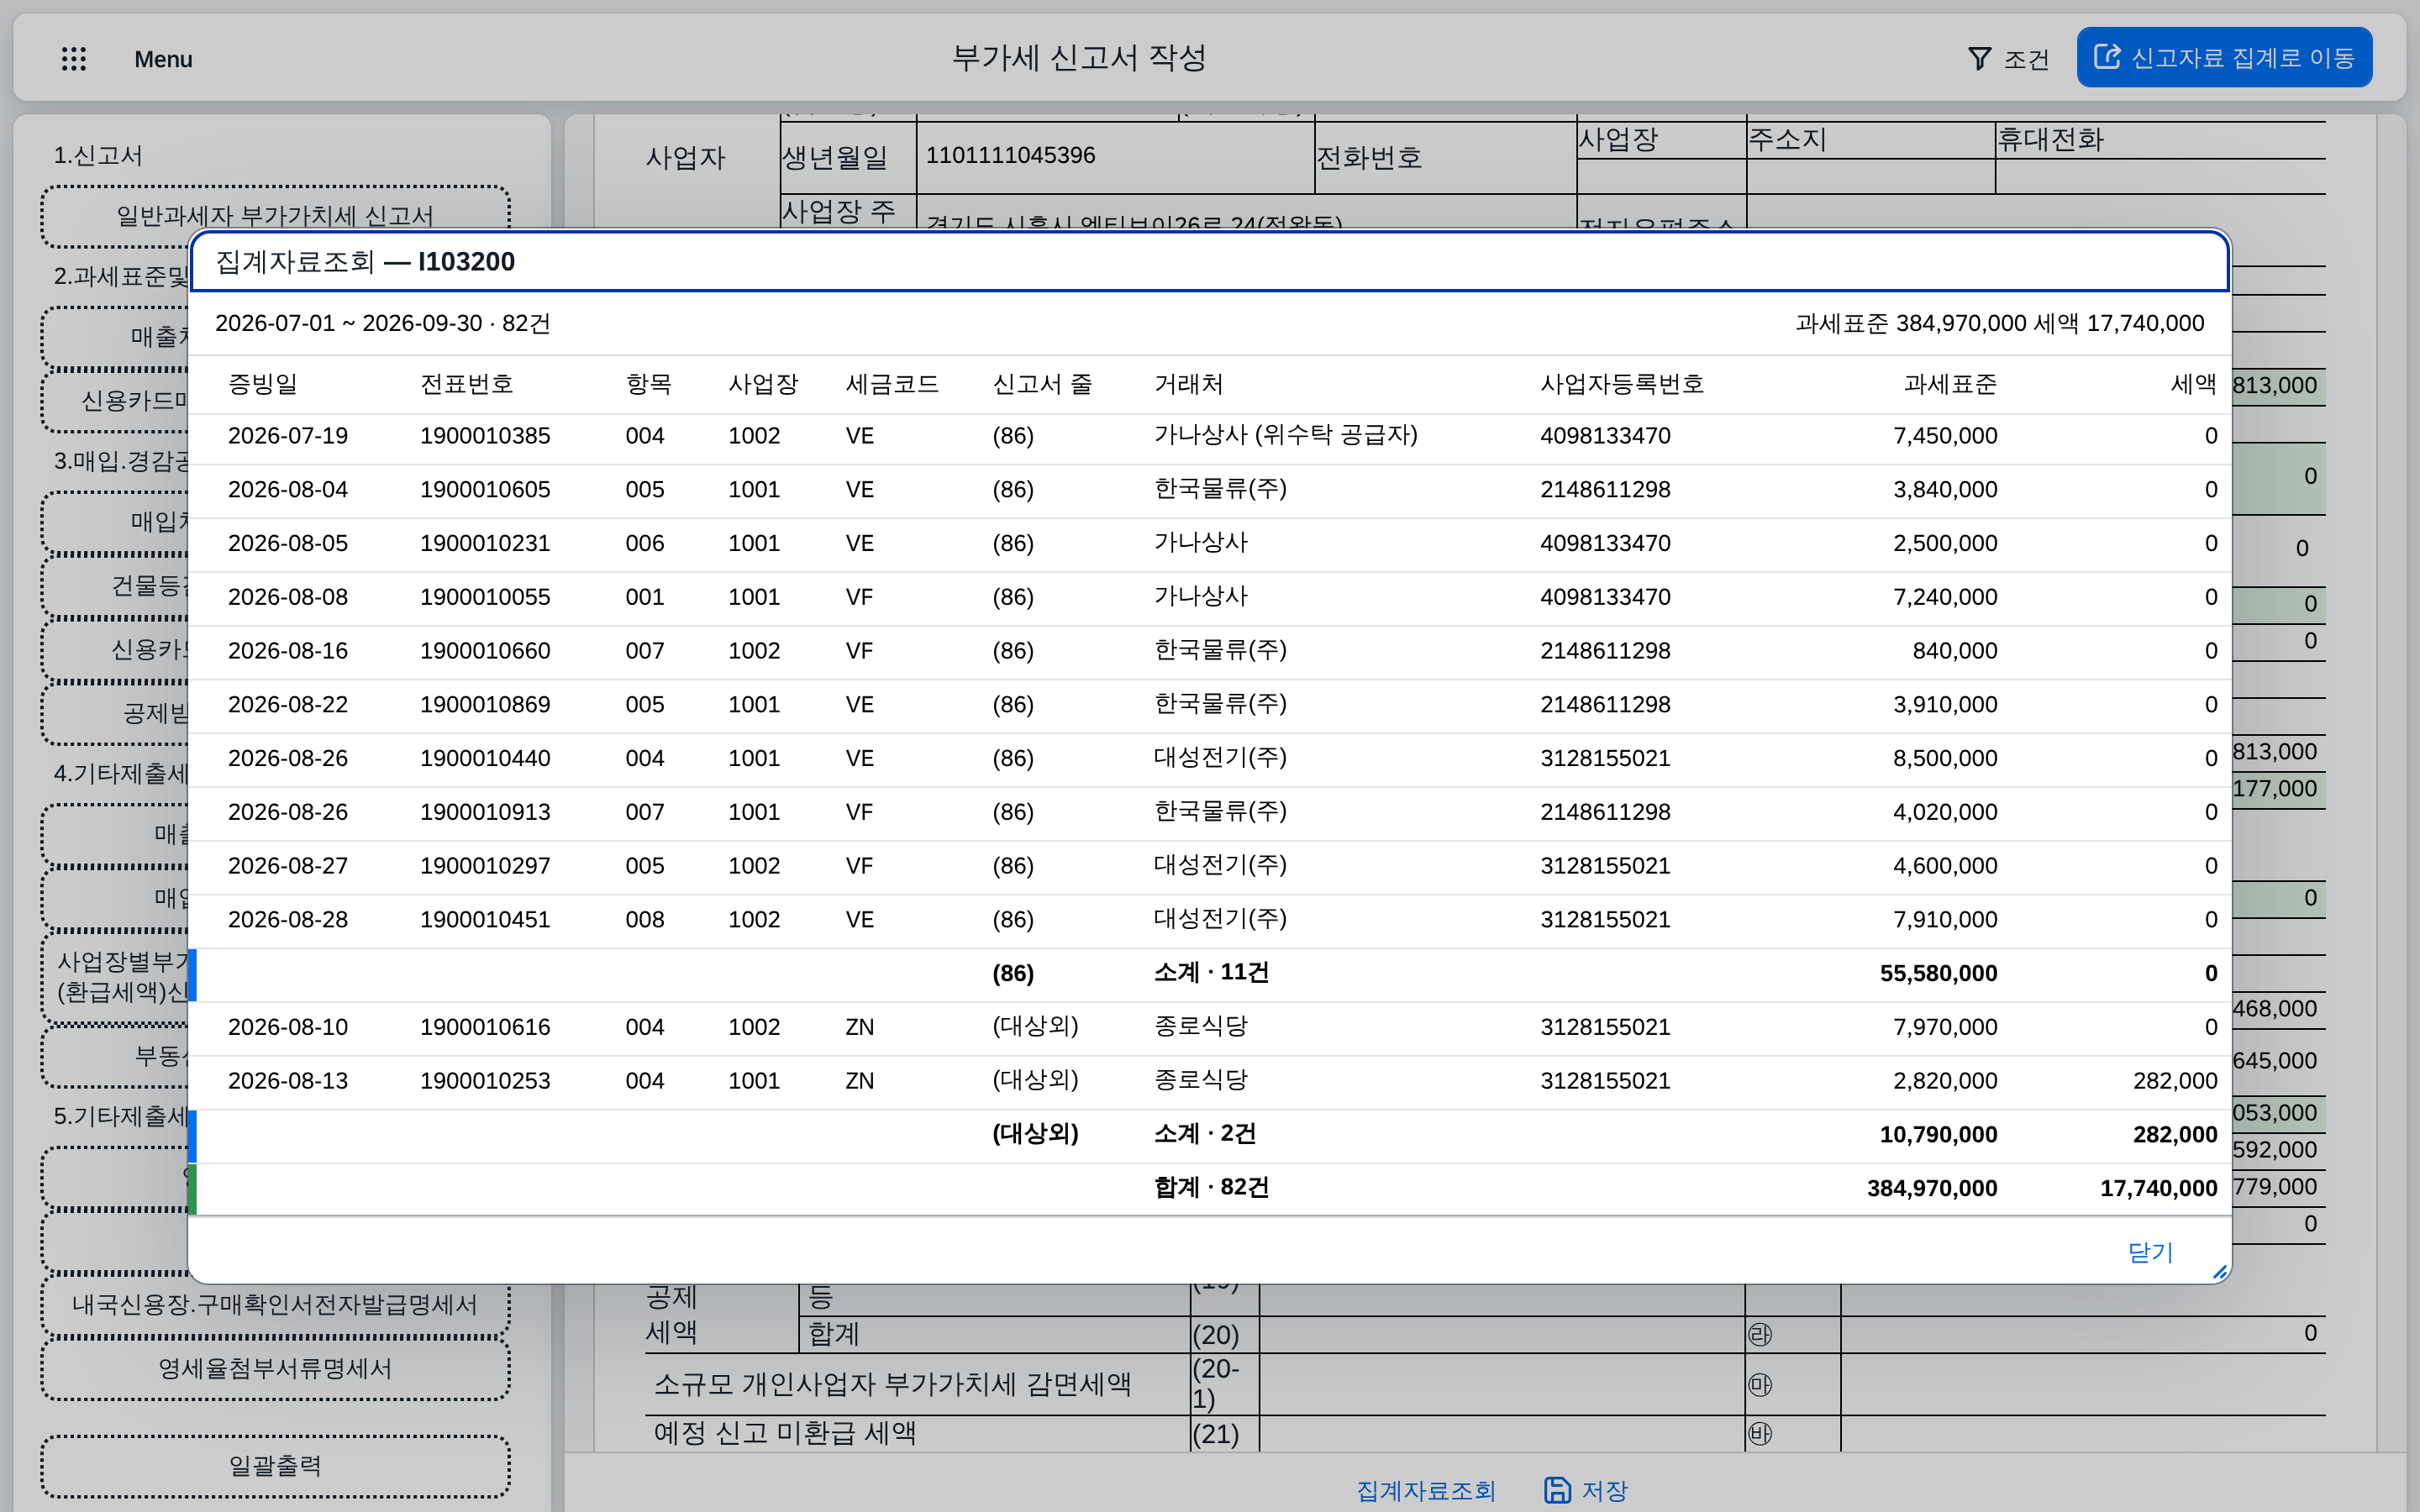
Task: Select voucher number 1900010385
Action: click(485, 436)
